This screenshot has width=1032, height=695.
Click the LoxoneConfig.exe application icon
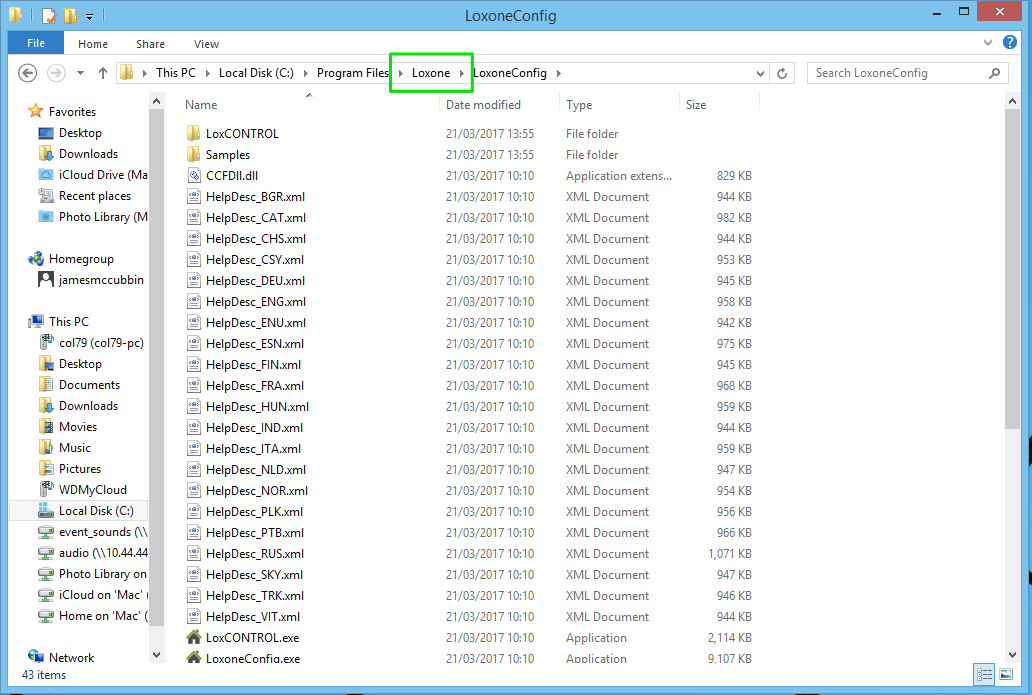(x=194, y=657)
